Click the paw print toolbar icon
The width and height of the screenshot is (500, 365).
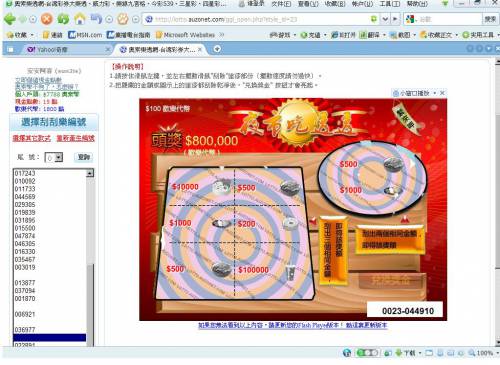click(122, 19)
